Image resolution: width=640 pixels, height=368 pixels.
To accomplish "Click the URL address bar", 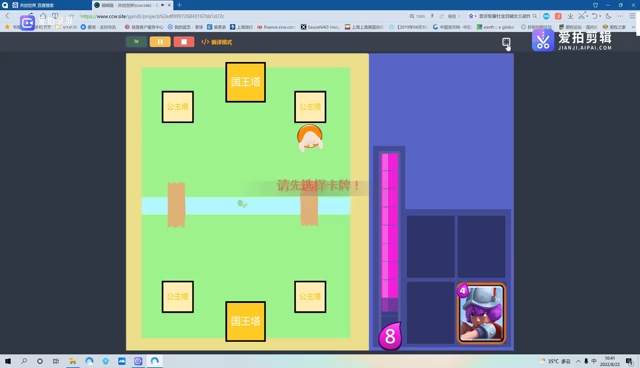I will pos(241,16).
